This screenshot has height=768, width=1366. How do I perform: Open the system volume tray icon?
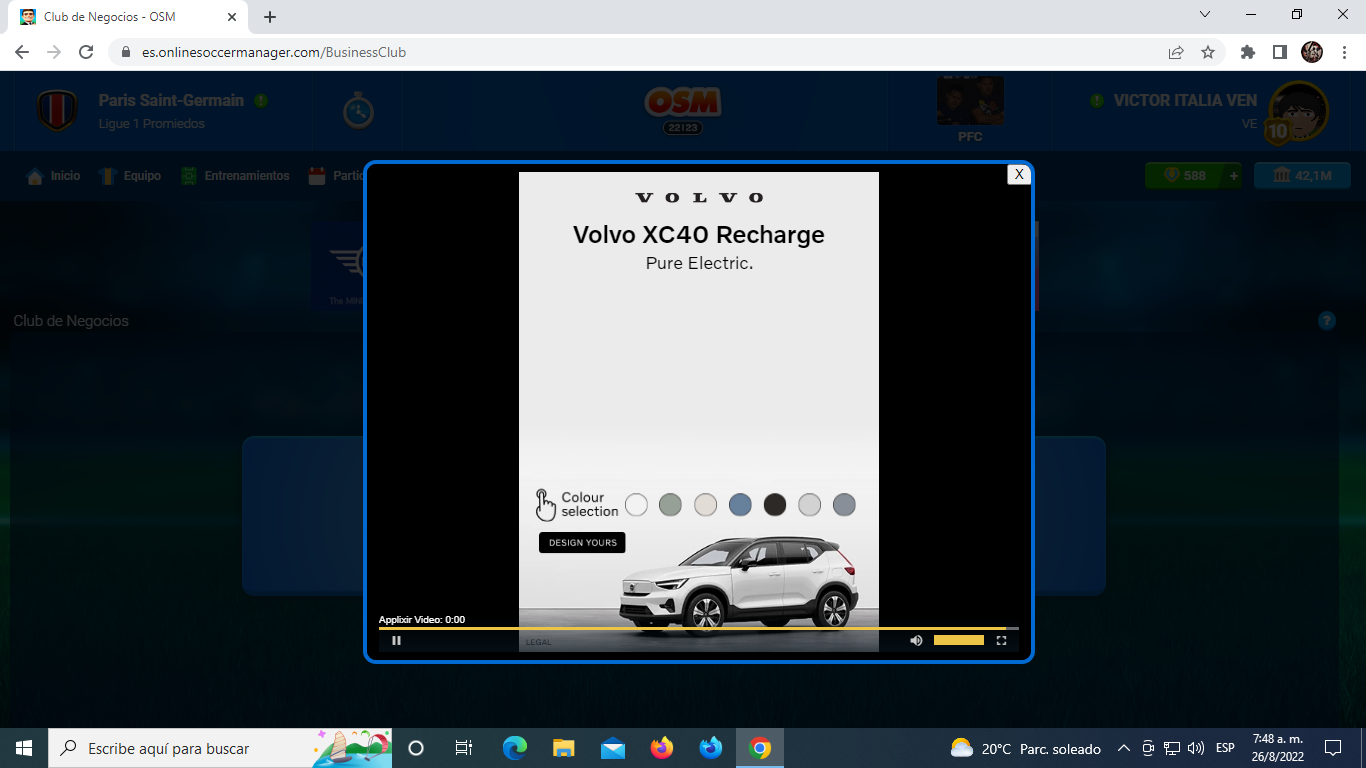(x=1196, y=748)
